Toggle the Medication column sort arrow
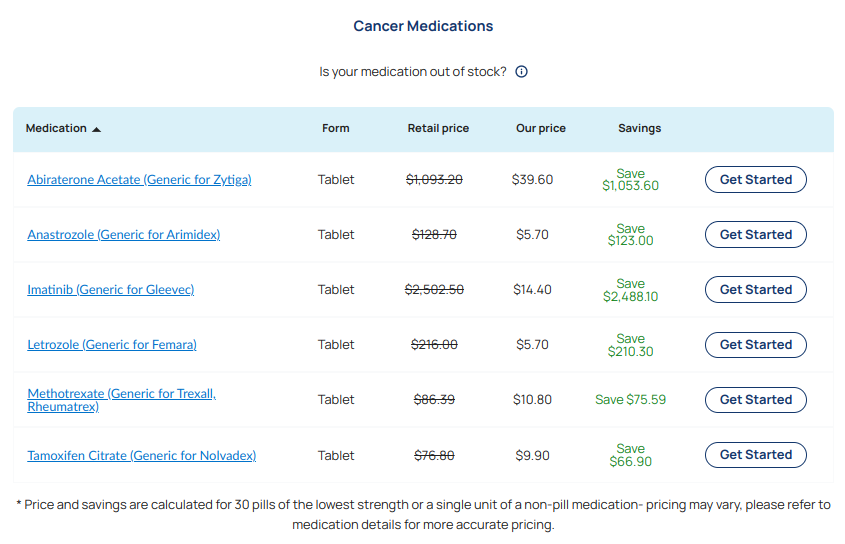Image resolution: width=845 pixels, height=544 pixels. tap(96, 129)
